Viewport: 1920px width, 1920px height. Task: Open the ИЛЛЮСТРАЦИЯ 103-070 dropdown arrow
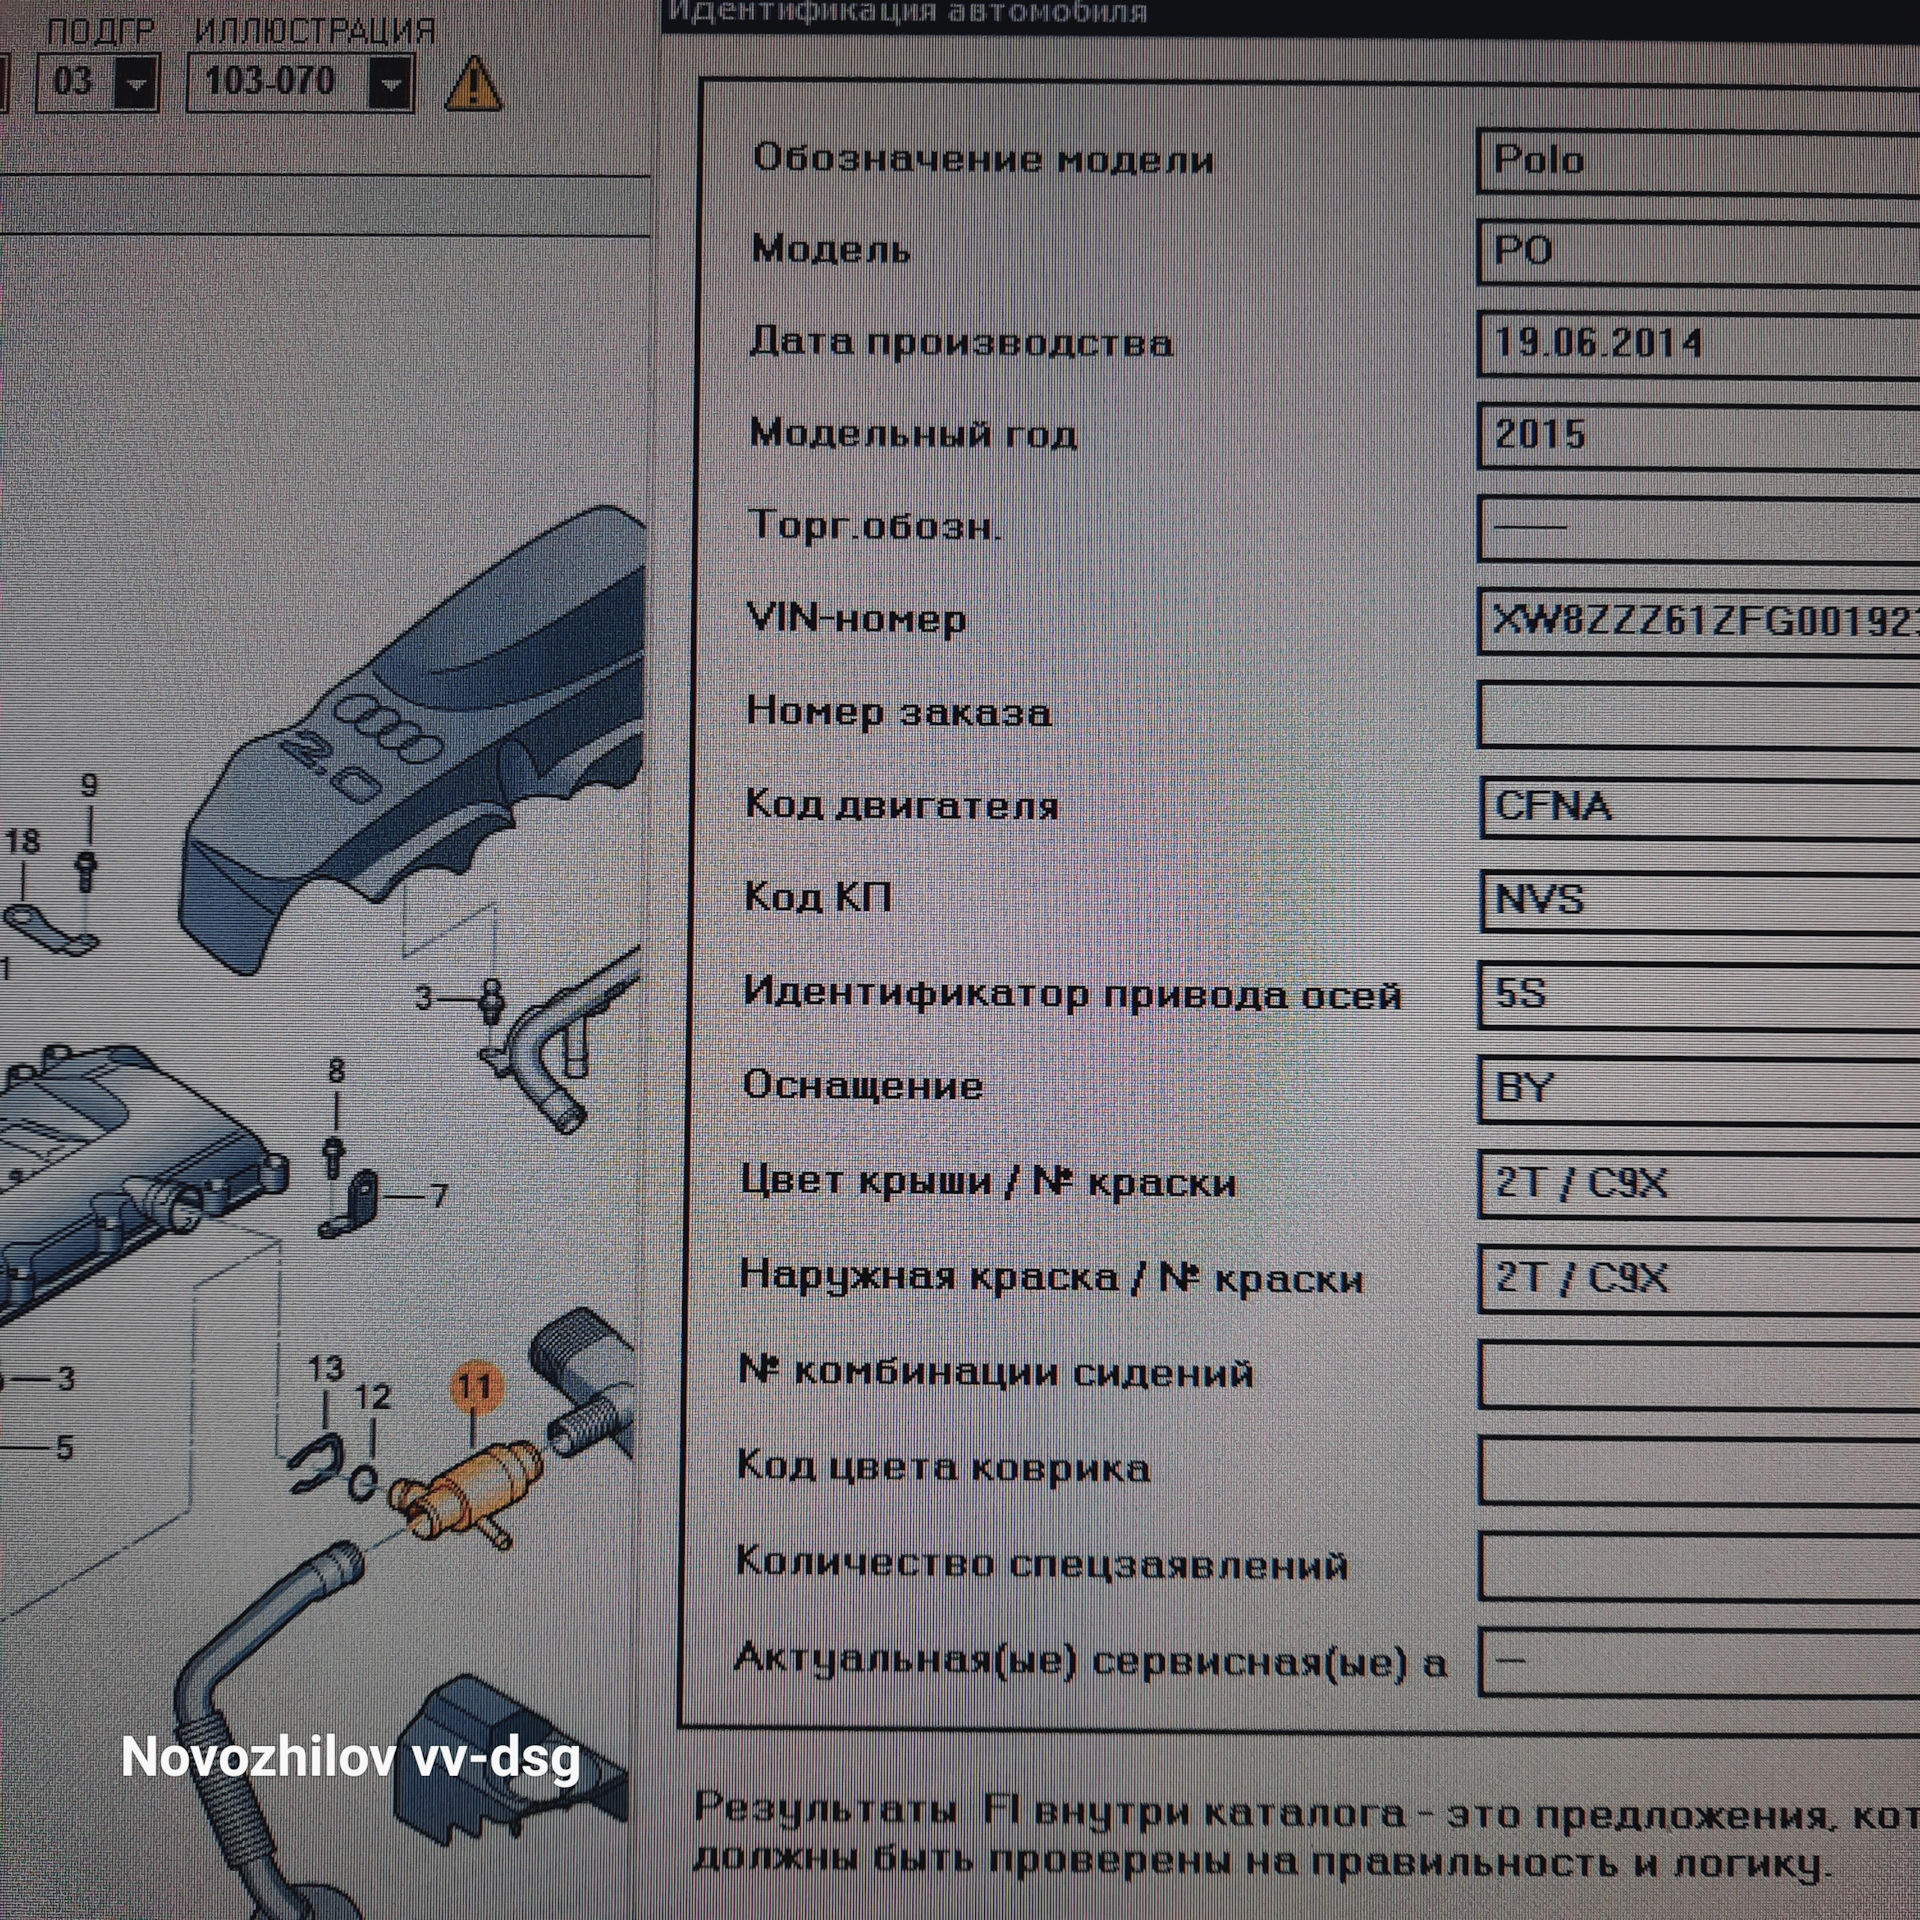pos(391,83)
